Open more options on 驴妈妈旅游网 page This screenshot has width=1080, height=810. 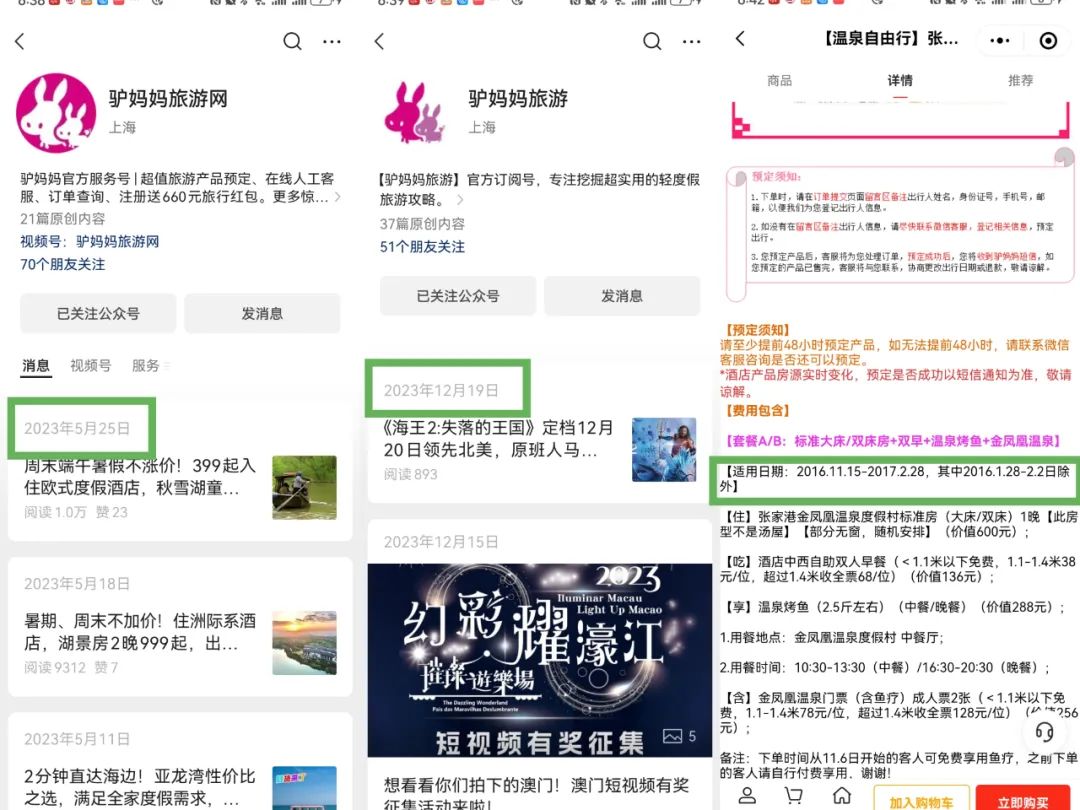tap(332, 41)
